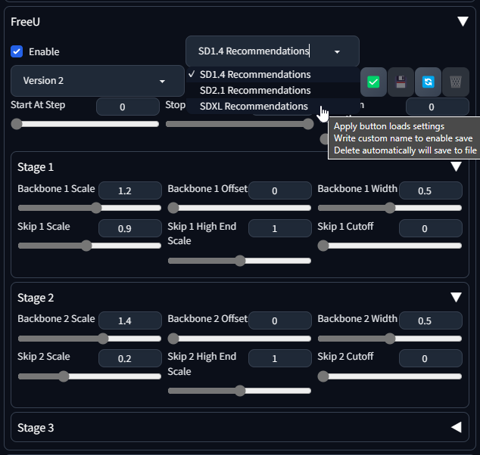Adjust the Skip 2 Cutoff slider

coord(390,376)
